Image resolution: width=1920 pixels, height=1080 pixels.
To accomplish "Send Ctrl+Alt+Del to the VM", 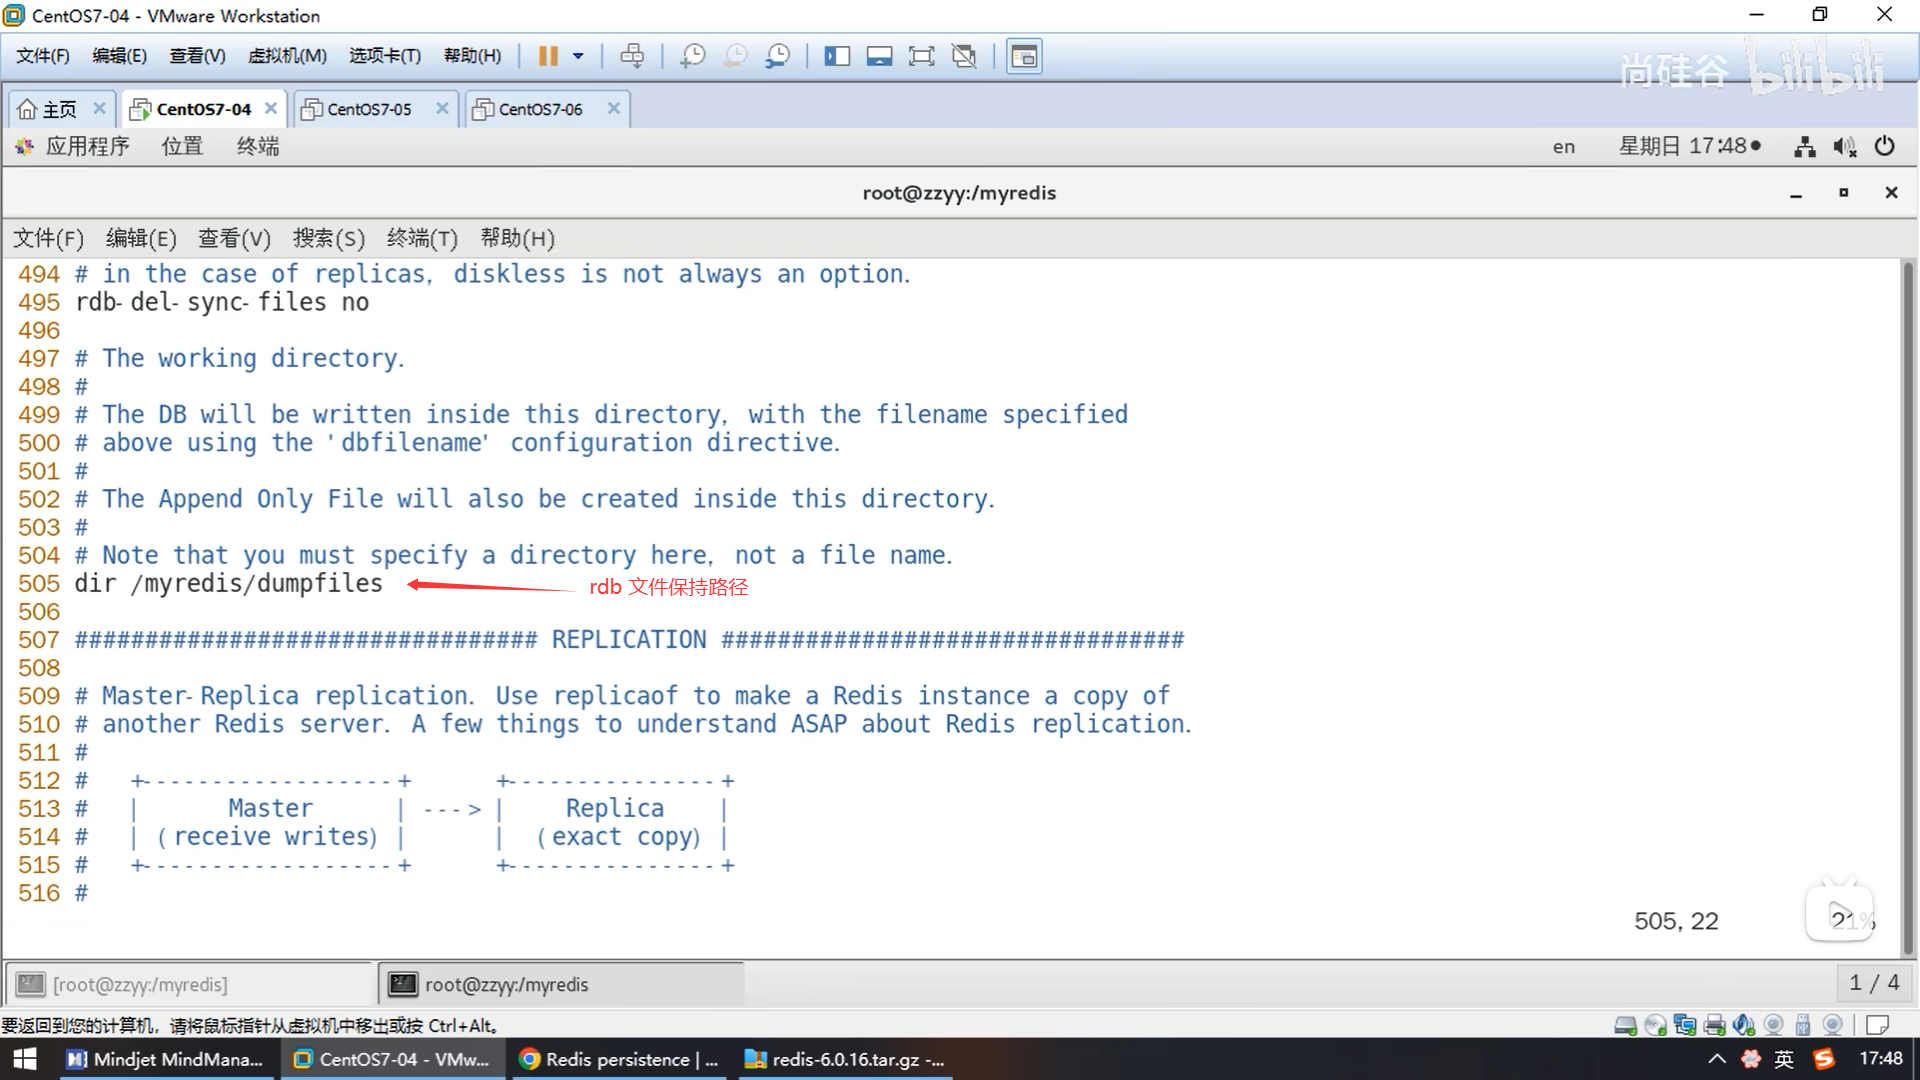I will [632, 56].
